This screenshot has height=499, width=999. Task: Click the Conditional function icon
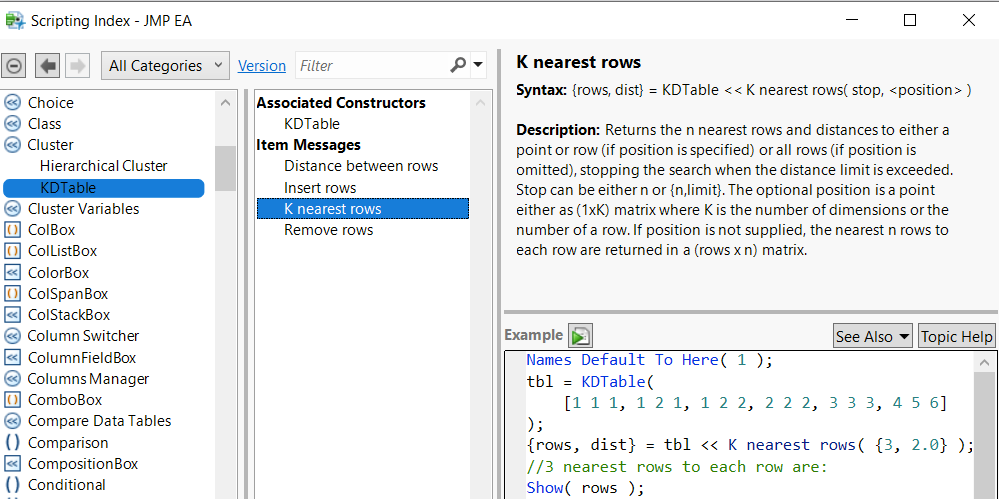coord(12,485)
